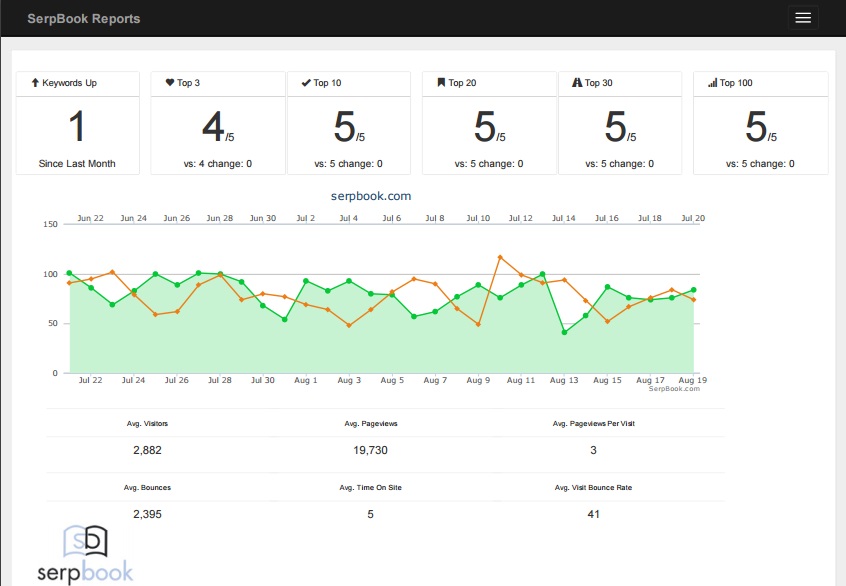Click the serpbook.com chart title
This screenshot has height=586, width=846.
371,196
